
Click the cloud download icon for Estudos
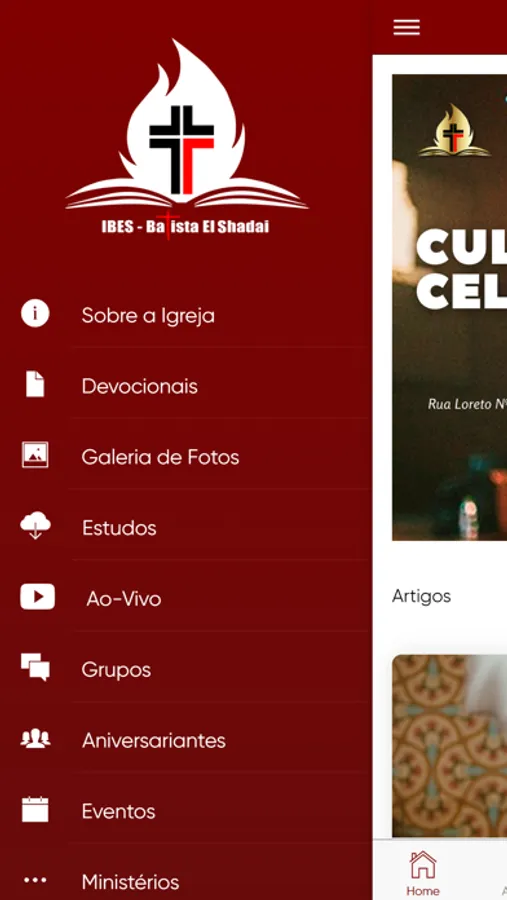(x=35, y=525)
